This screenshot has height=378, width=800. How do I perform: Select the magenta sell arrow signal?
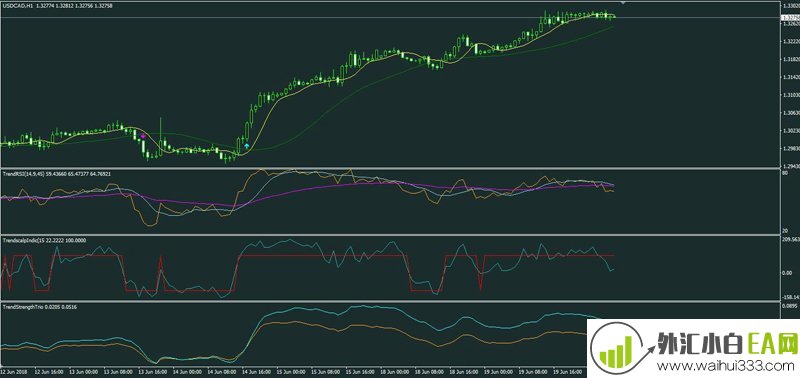[x=143, y=136]
